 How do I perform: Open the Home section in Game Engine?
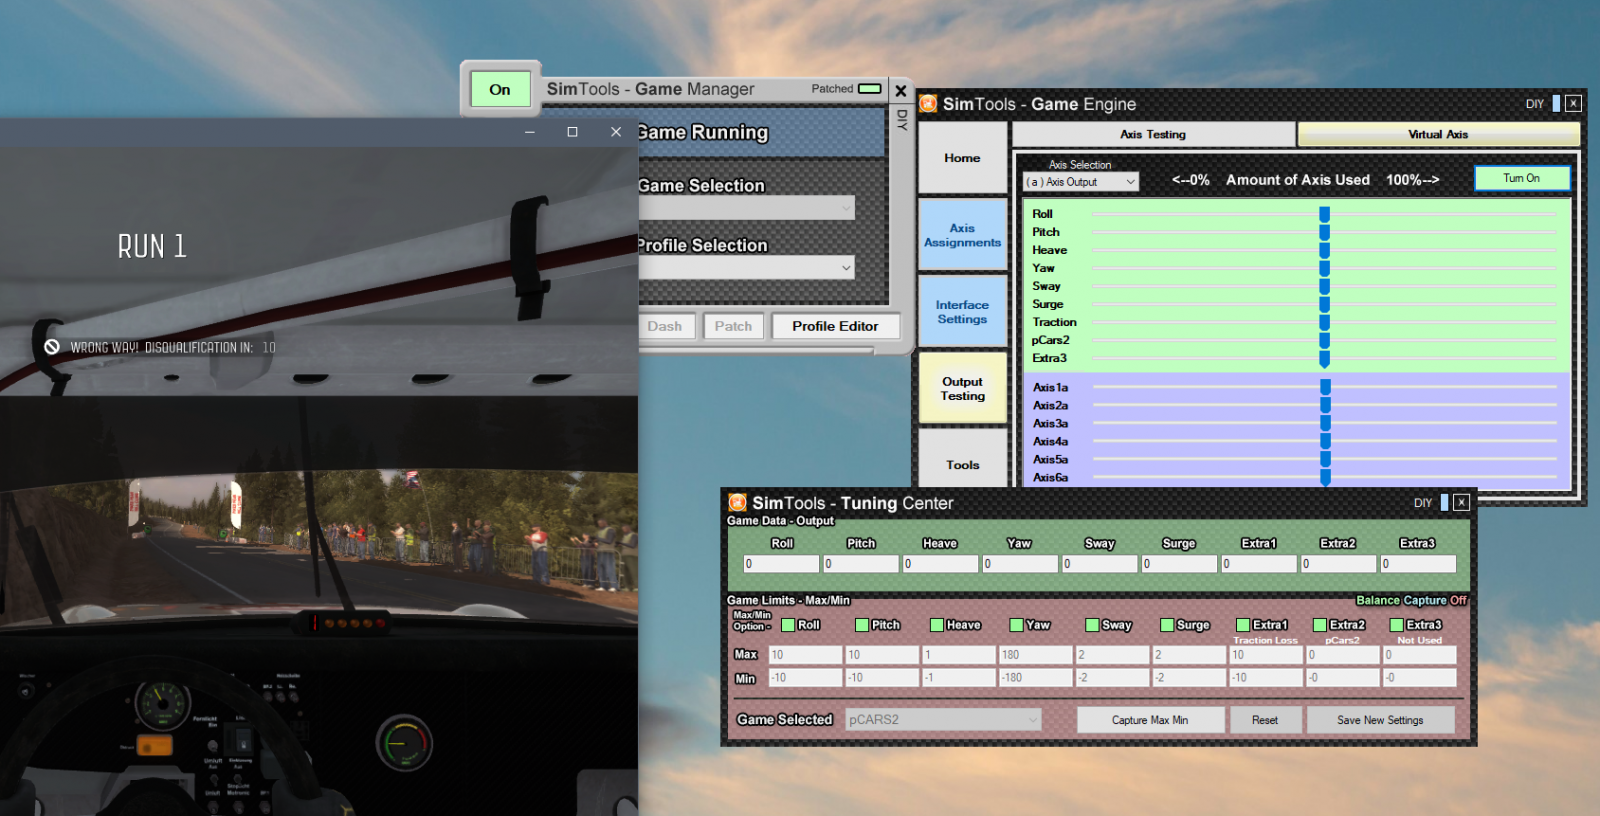(962, 158)
